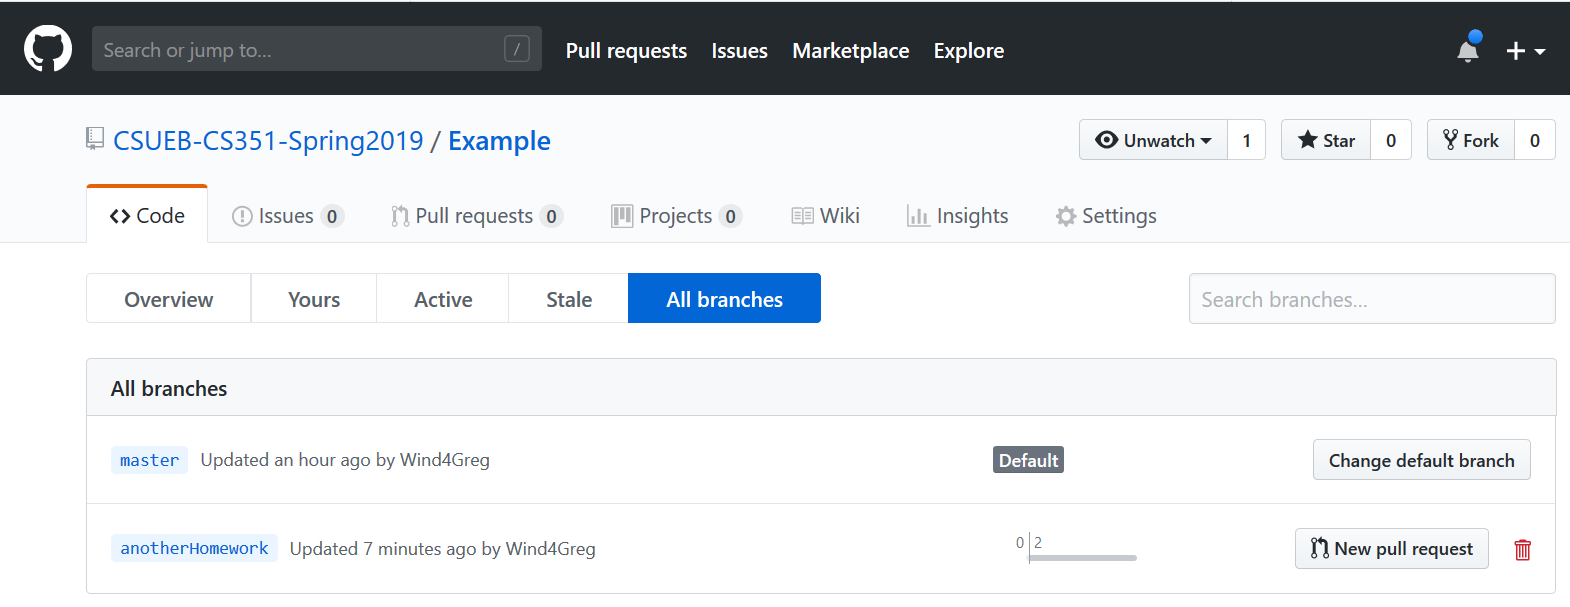
Task: Show the Yours branches filter
Action: (x=313, y=299)
